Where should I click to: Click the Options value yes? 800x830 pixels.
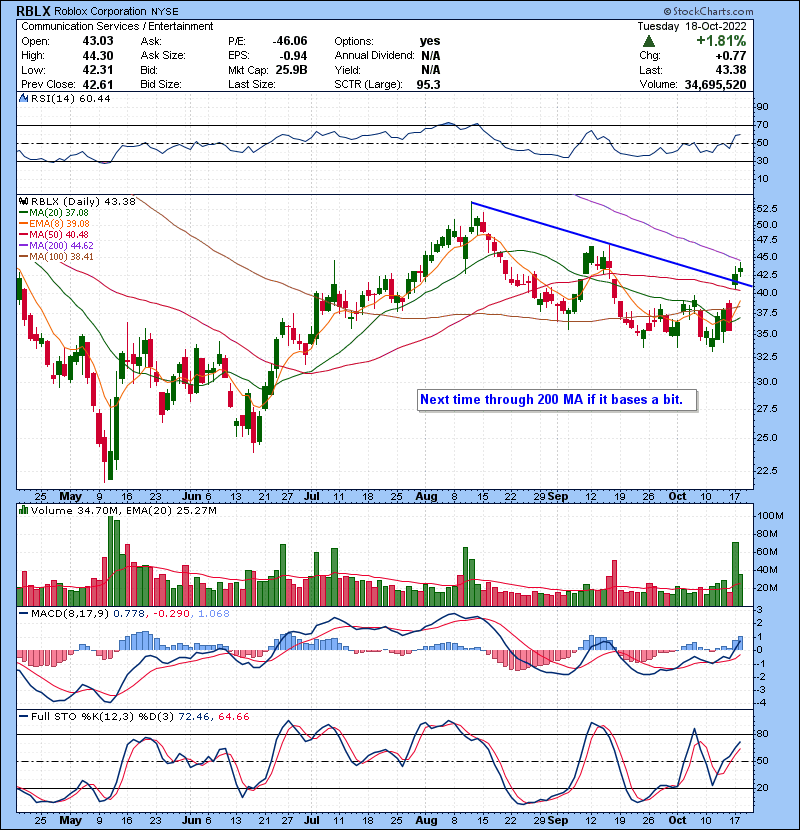click(x=430, y=41)
